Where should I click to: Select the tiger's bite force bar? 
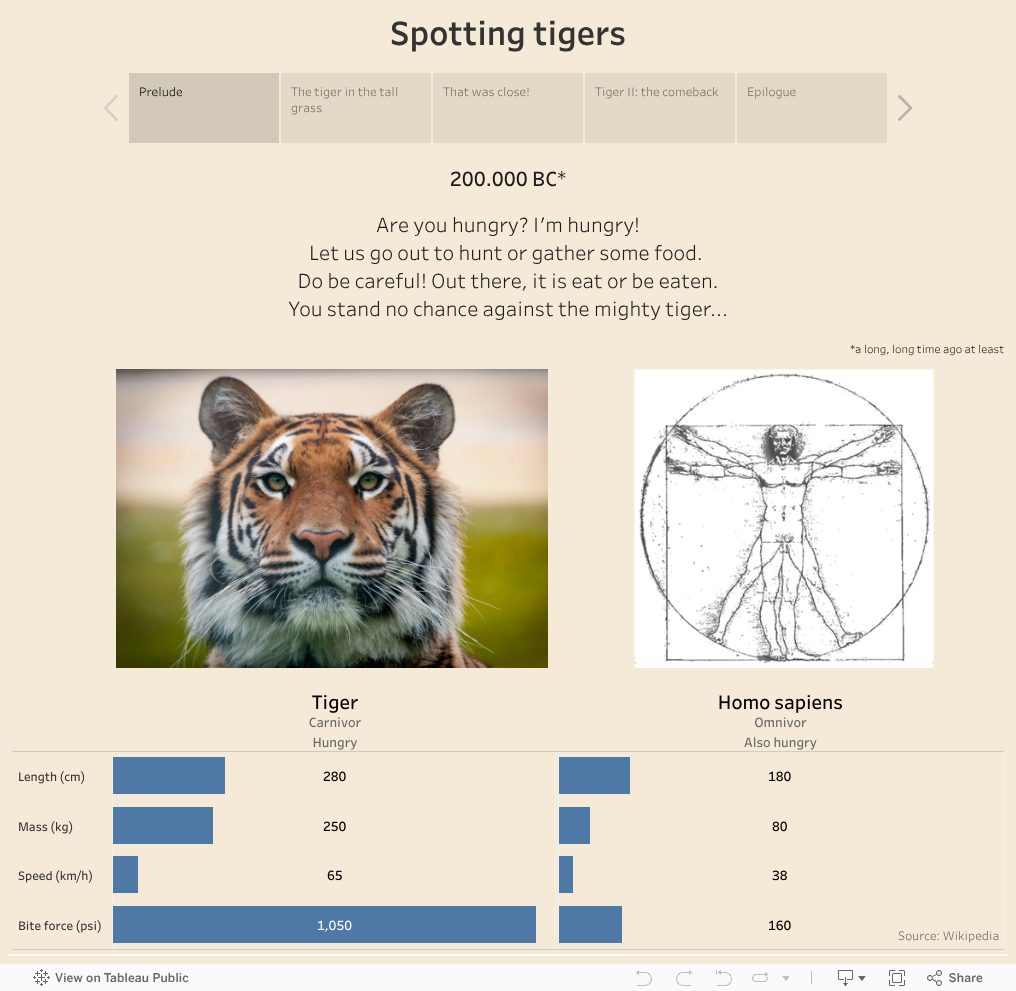324,924
